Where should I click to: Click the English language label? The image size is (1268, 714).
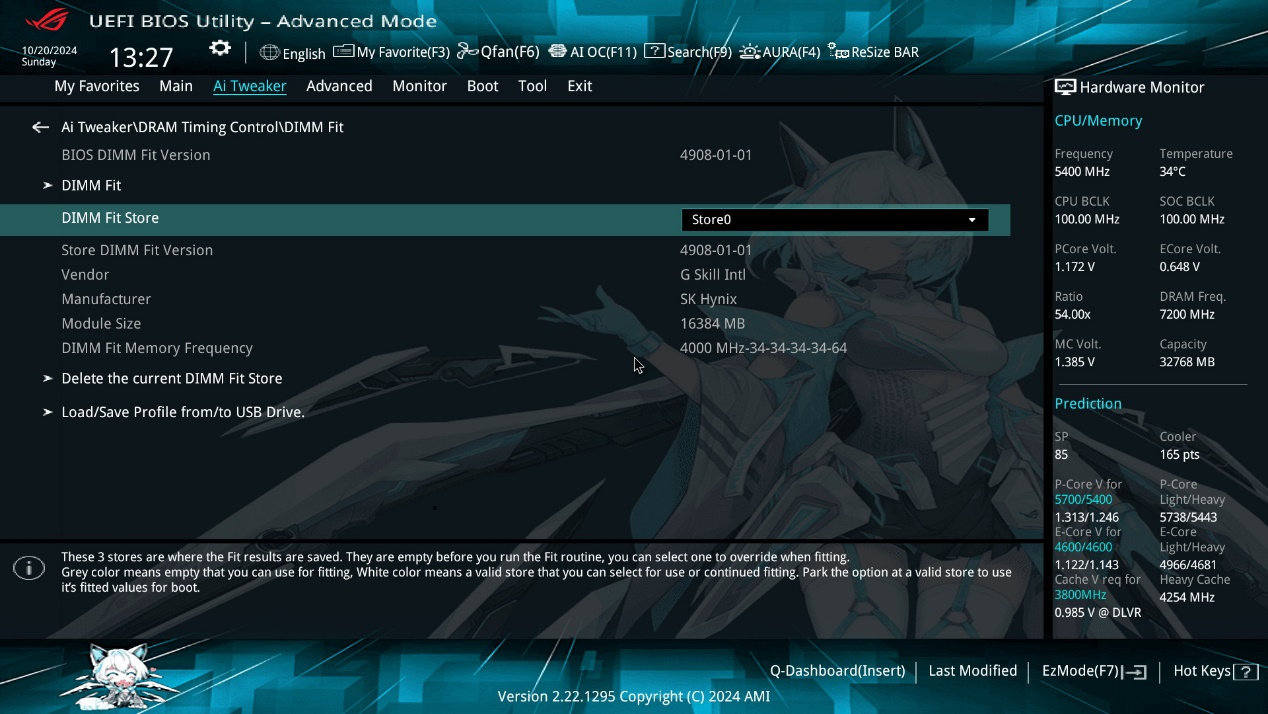[304, 54]
